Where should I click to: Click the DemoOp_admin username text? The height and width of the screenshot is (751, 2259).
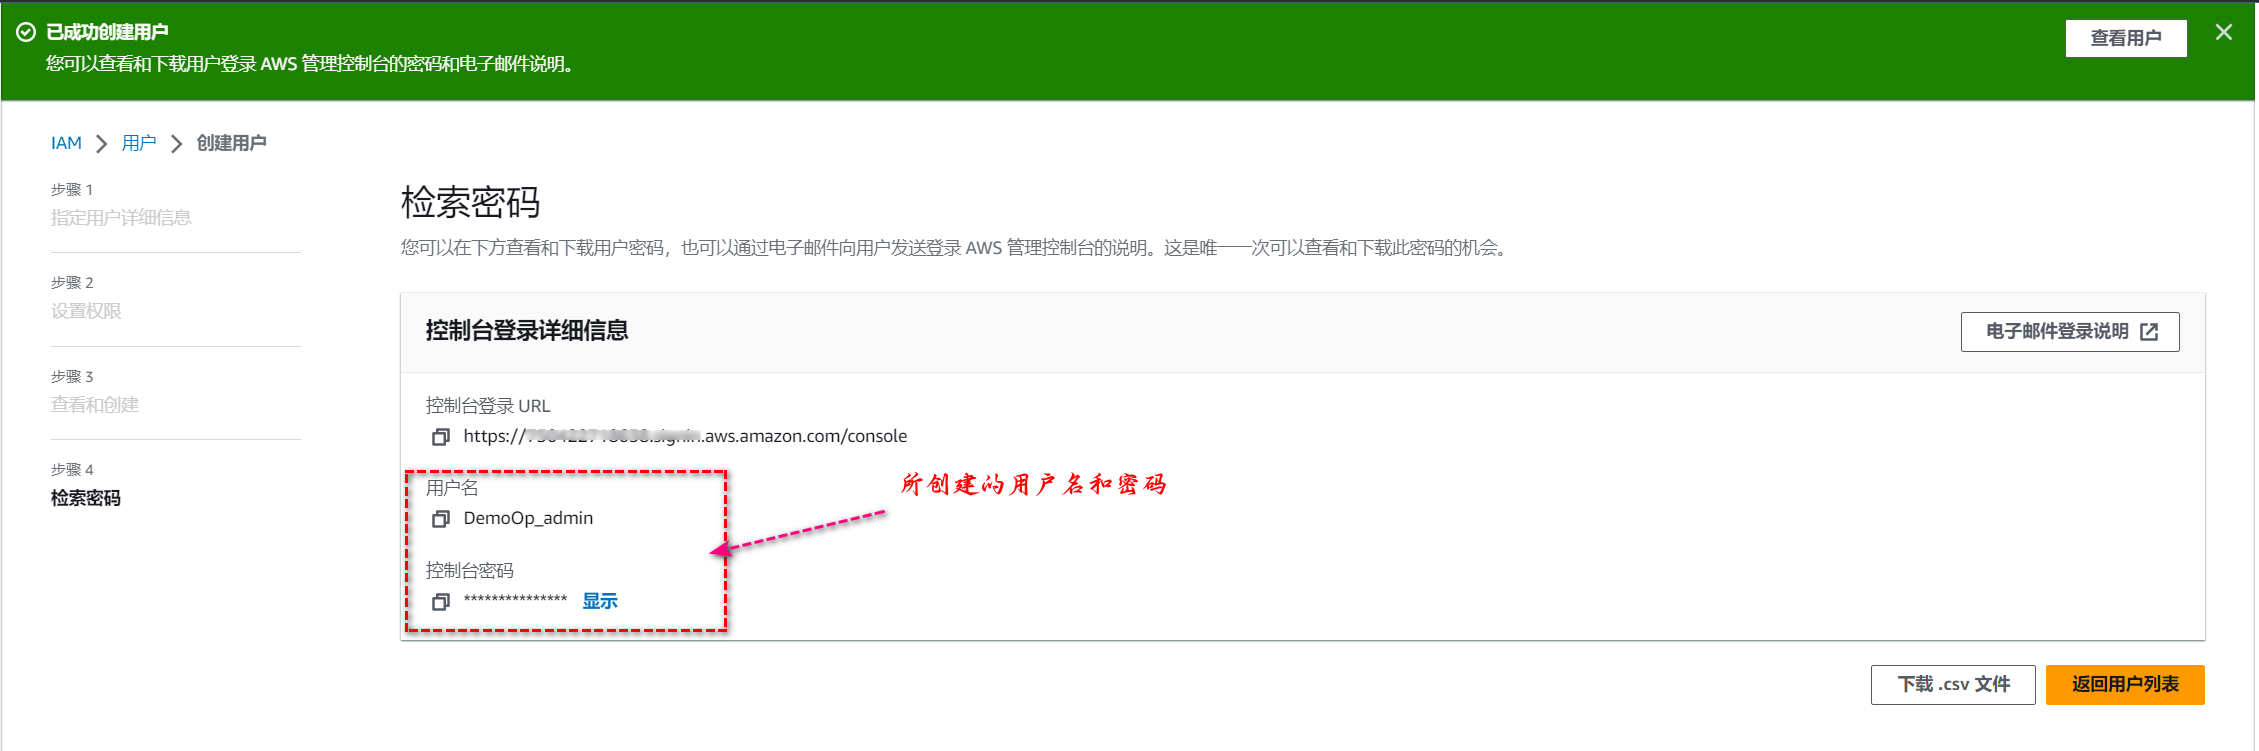[x=528, y=518]
